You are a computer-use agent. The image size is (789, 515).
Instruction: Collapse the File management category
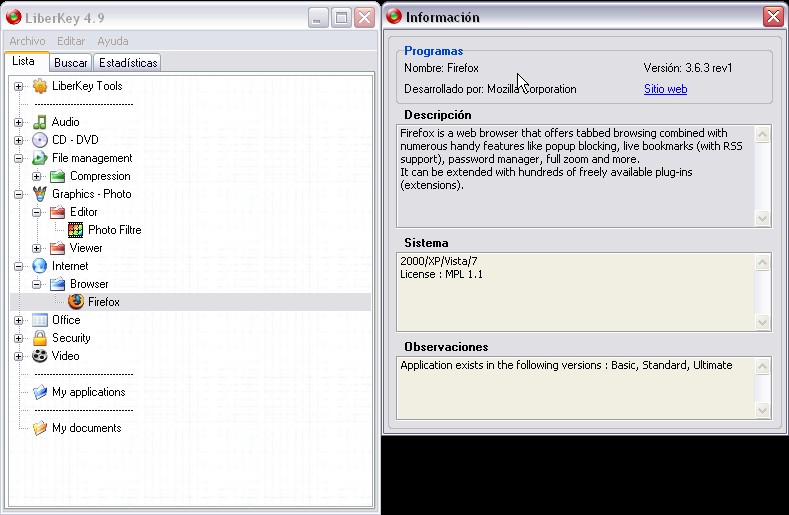point(19,158)
